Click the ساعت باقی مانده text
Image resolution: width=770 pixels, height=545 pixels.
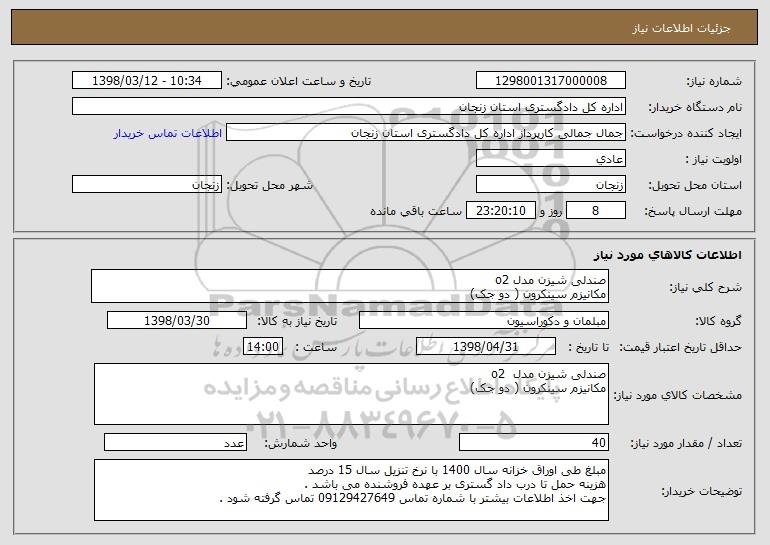coord(416,212)
